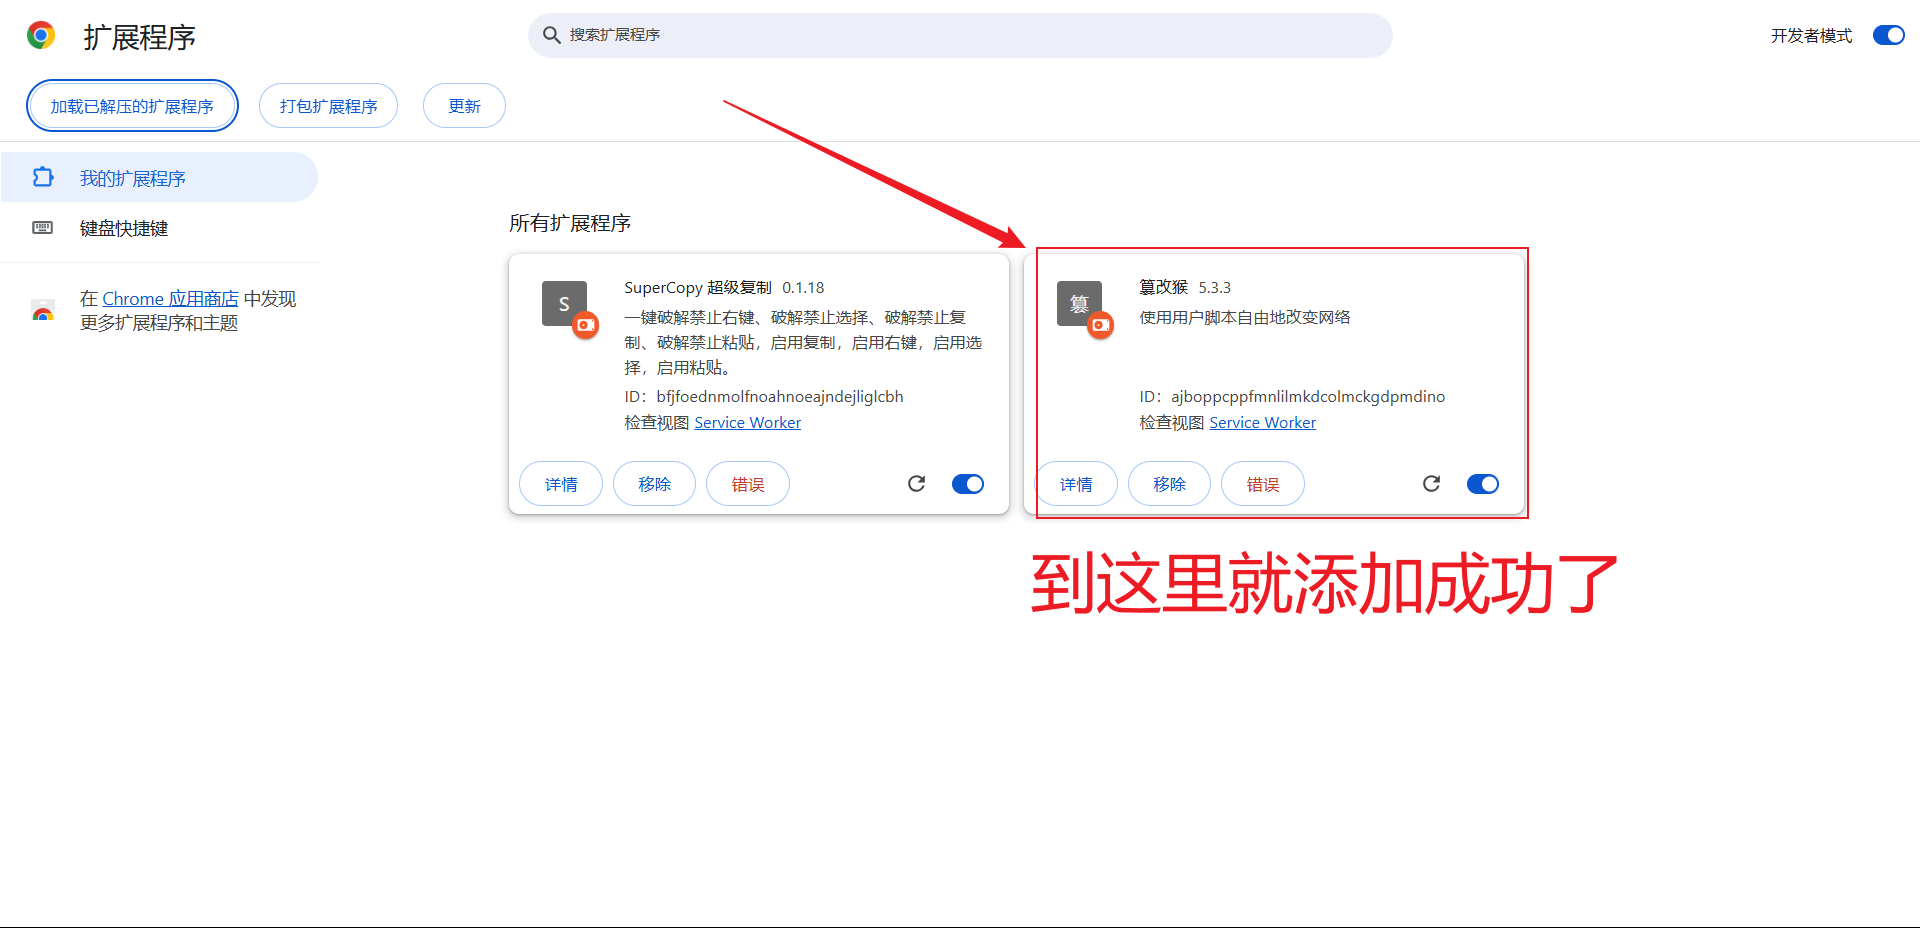Turn off developer mode switch

coord(1889,36)
